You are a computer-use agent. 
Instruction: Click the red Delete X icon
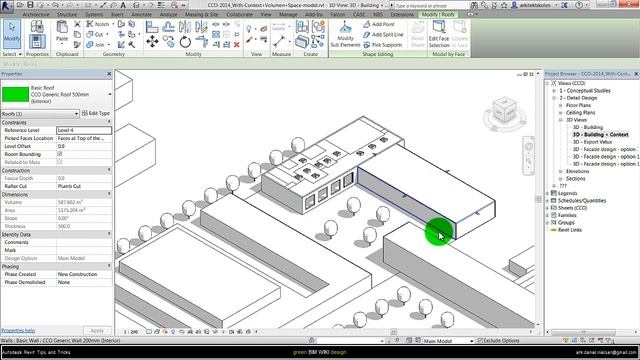(236, 44)
